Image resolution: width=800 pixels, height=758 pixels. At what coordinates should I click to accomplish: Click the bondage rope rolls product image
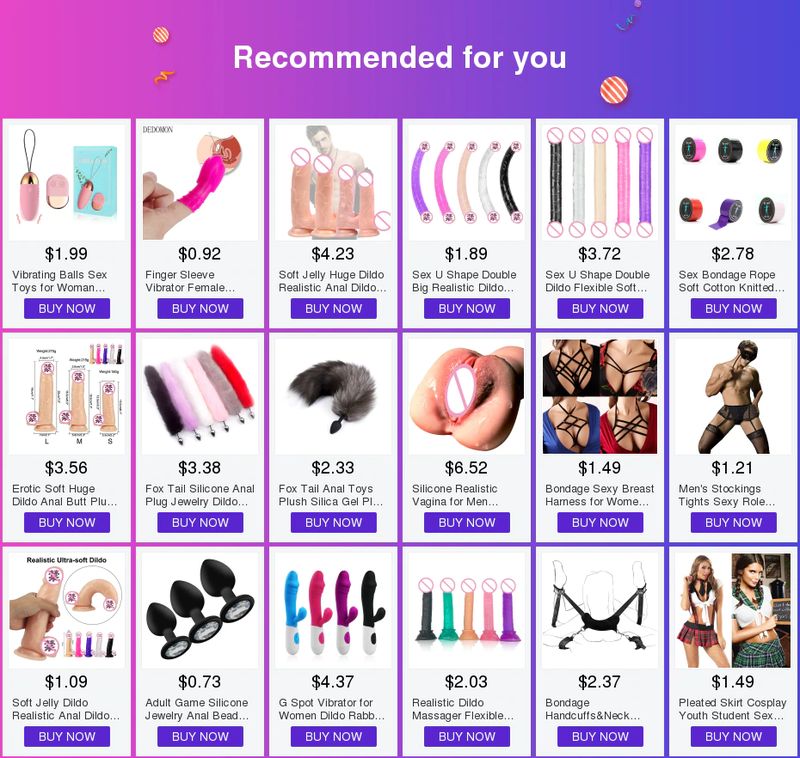click(733, 183)
